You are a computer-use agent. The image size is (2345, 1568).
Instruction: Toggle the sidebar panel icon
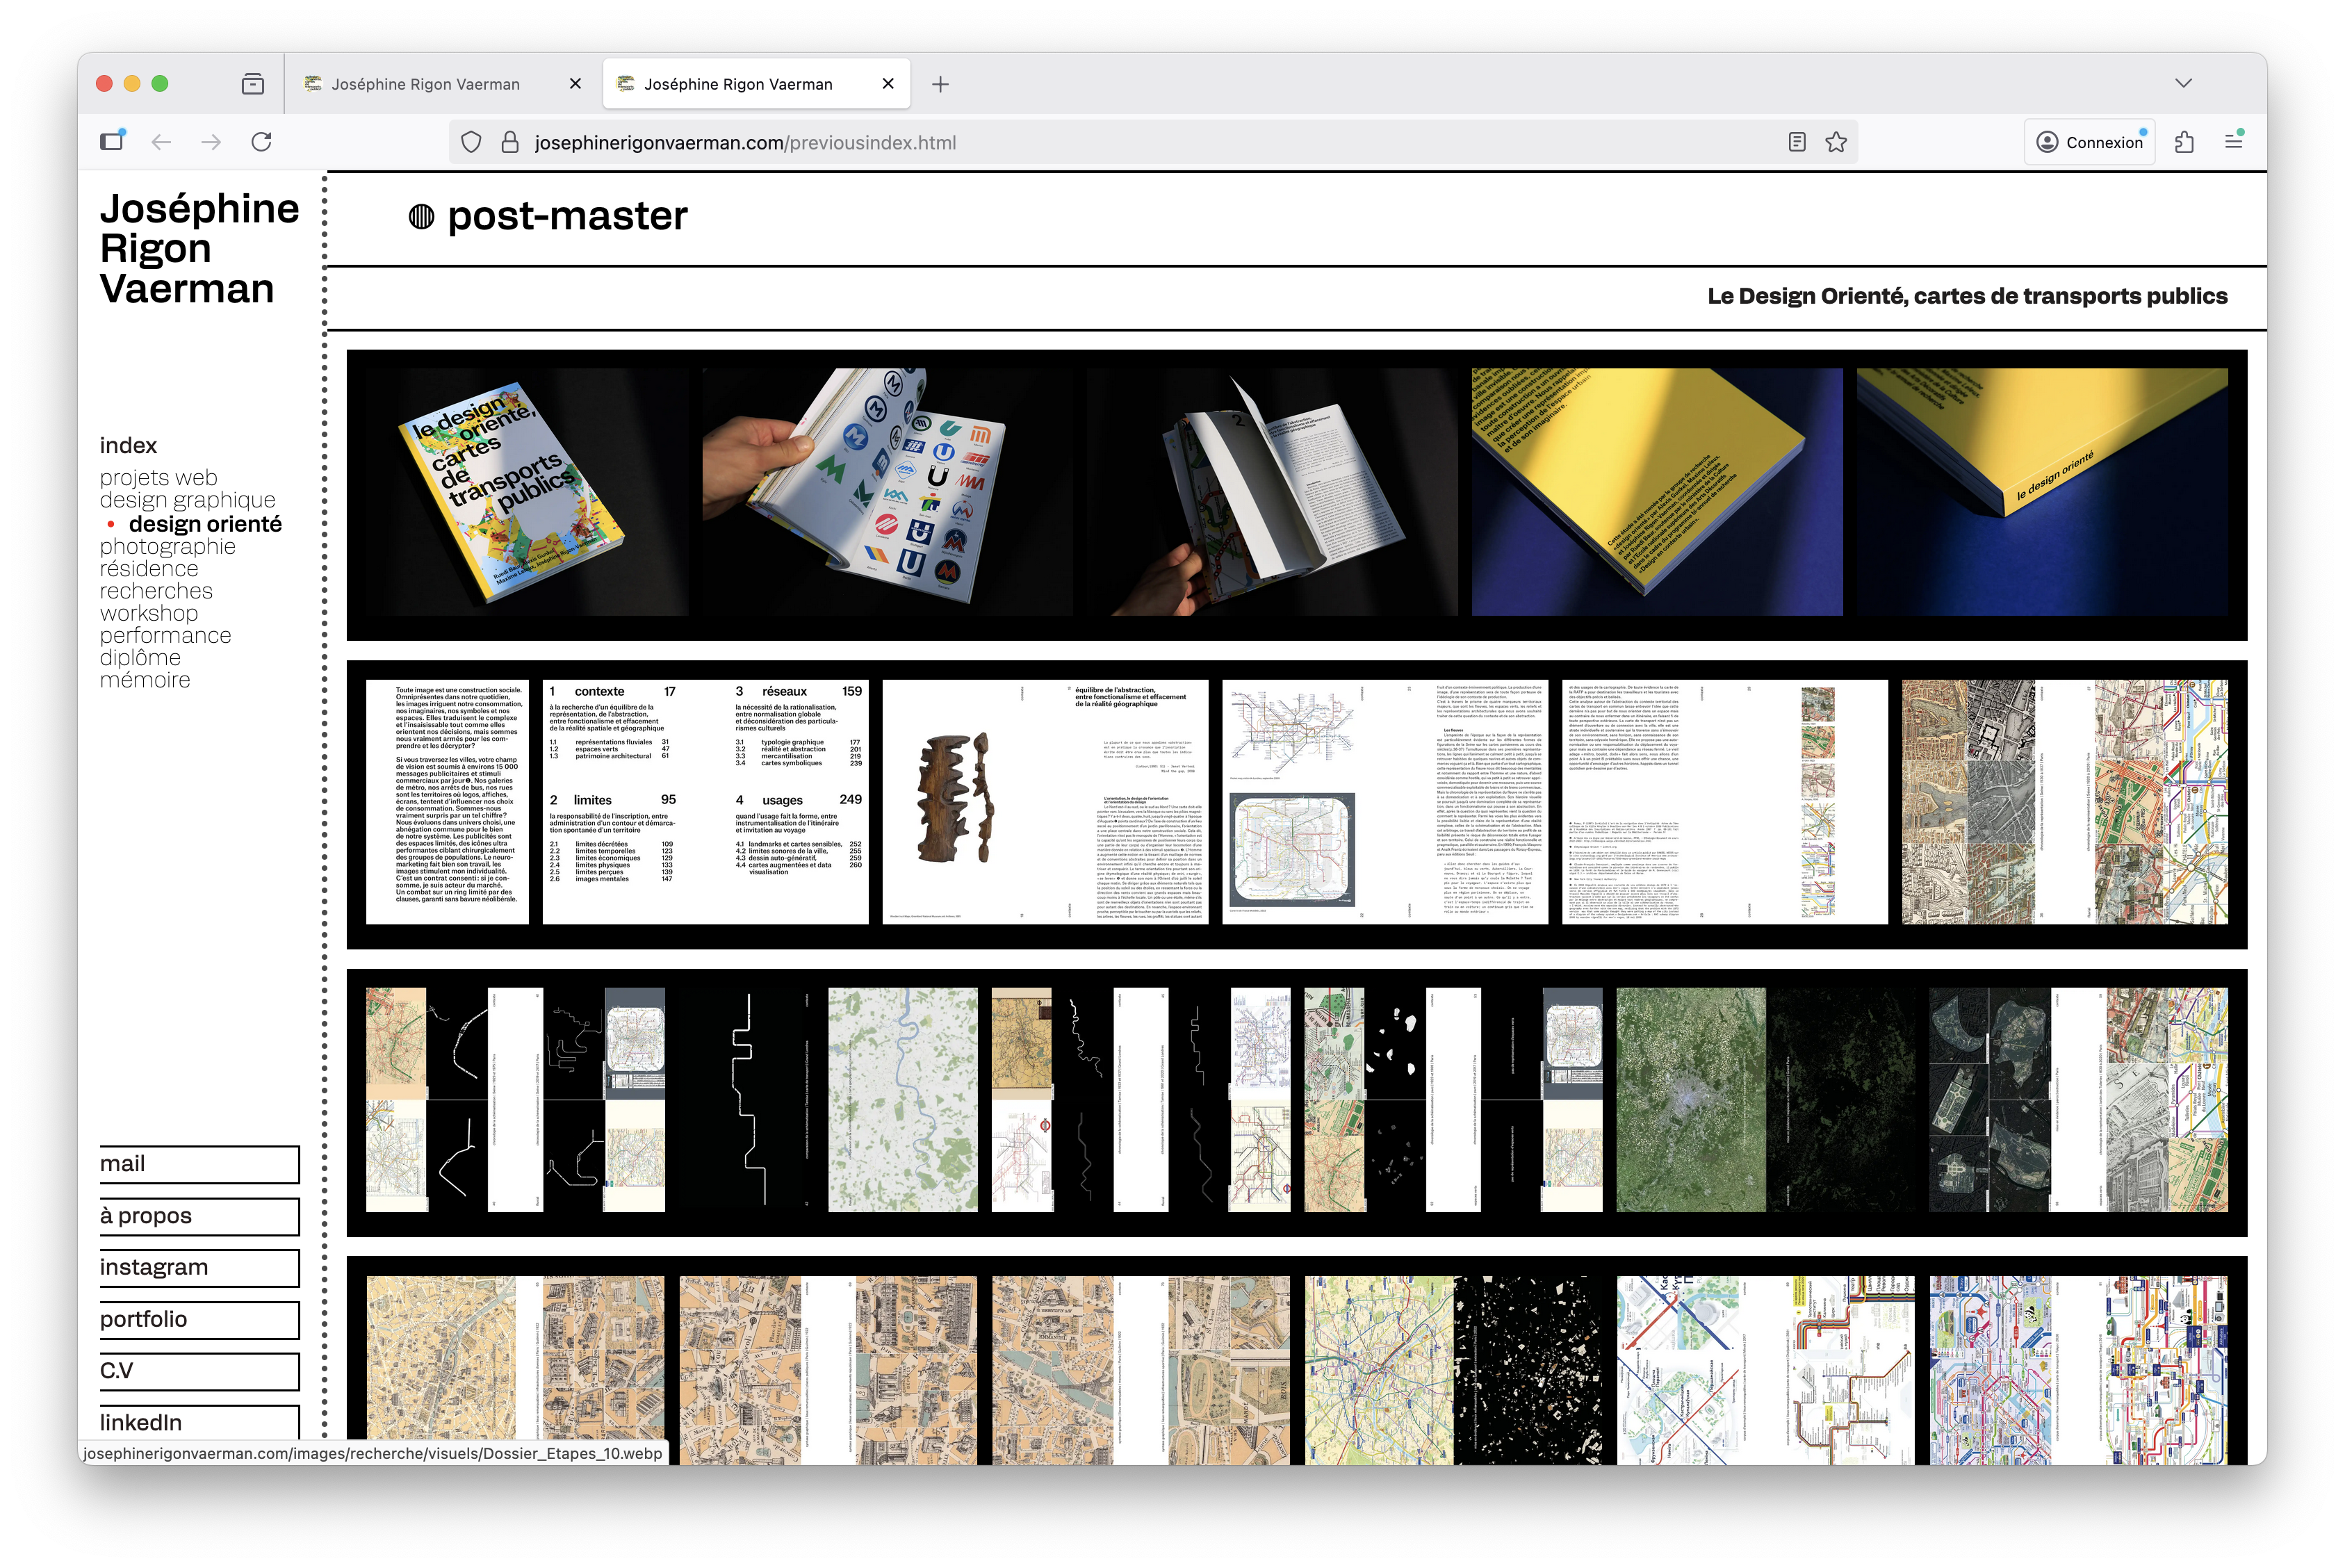(112, 141)
